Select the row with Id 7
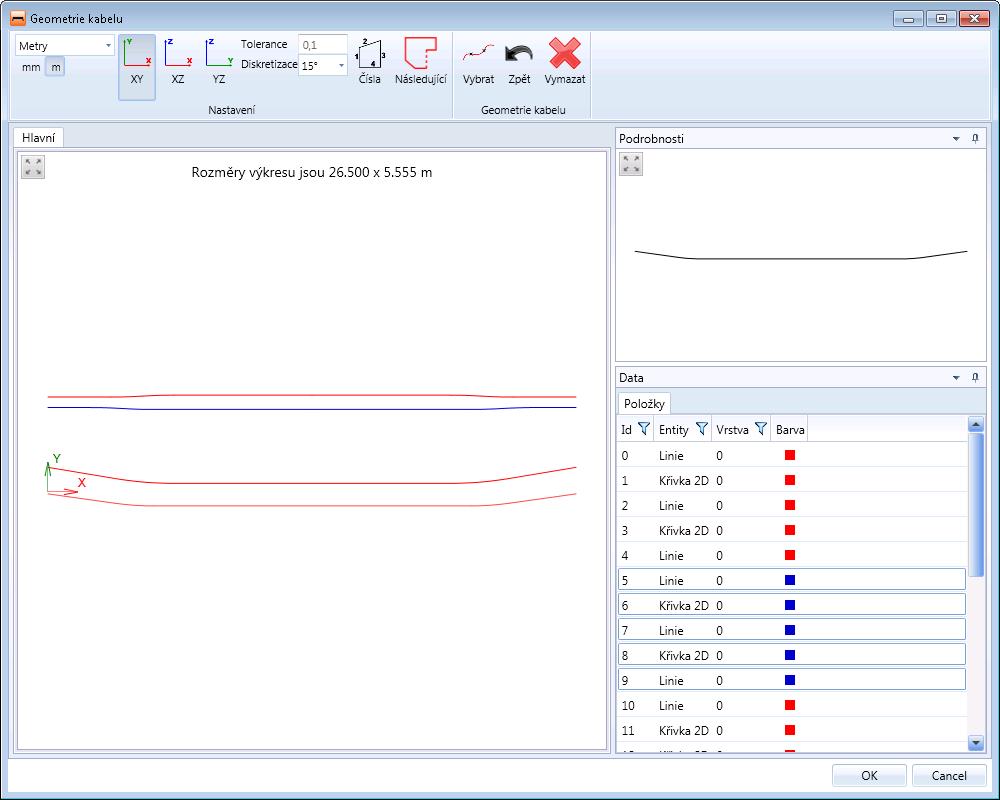1000x800 pixels. pos(791,630)
